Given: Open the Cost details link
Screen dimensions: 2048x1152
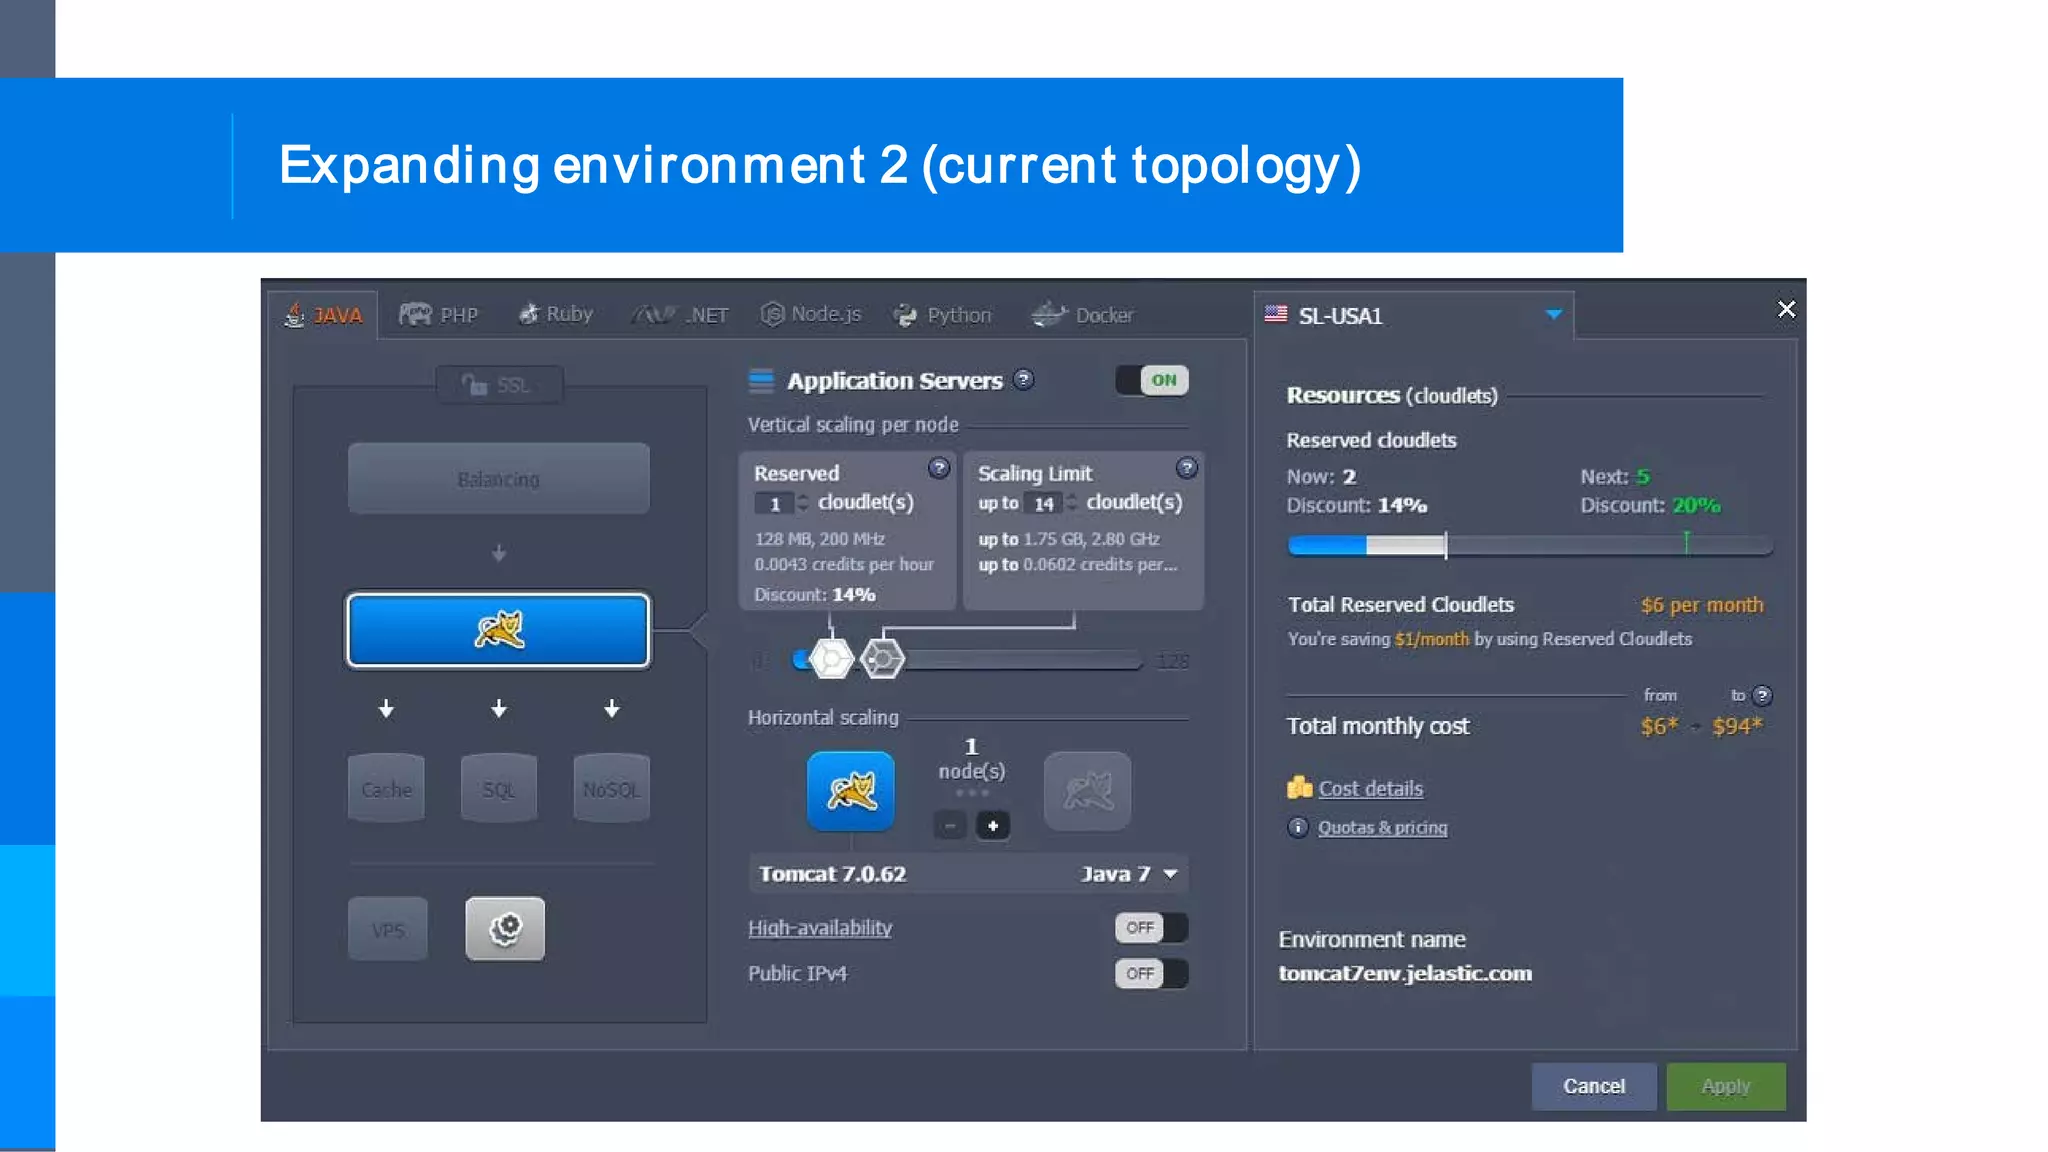Looking at the screenshot, I should [x=1370, y=788].
